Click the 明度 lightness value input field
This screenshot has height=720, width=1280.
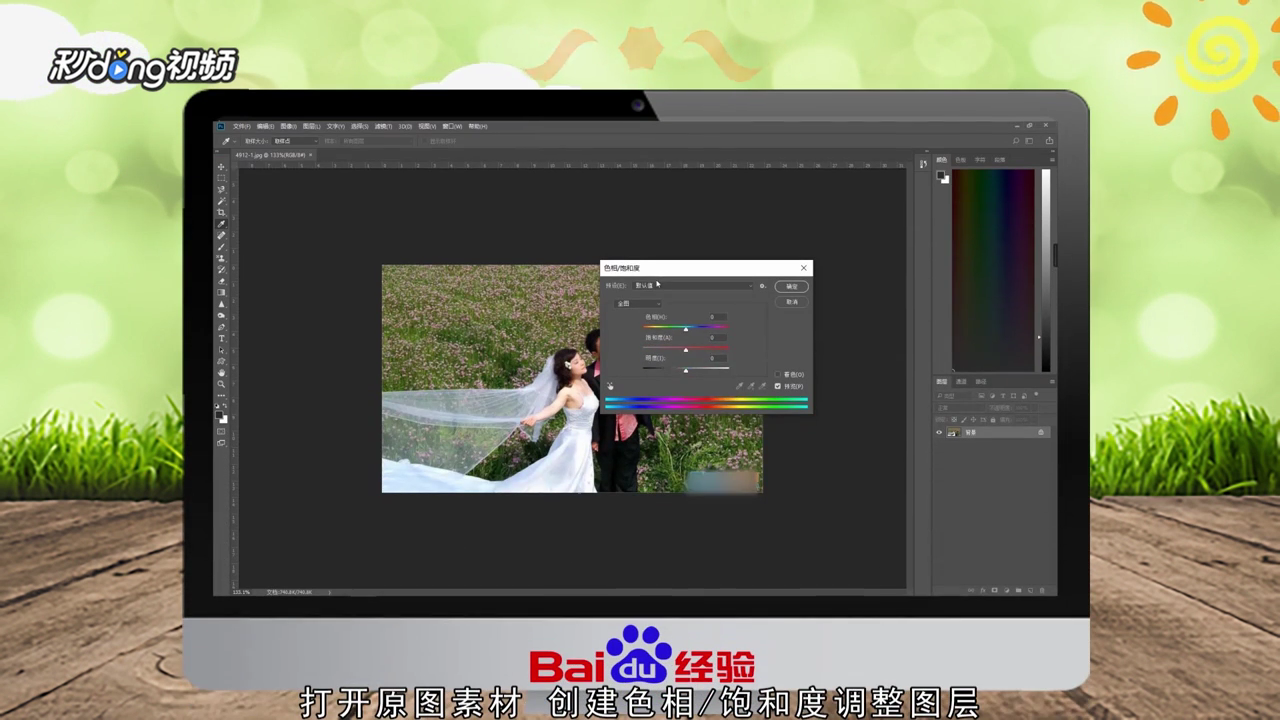pos(718,358)
